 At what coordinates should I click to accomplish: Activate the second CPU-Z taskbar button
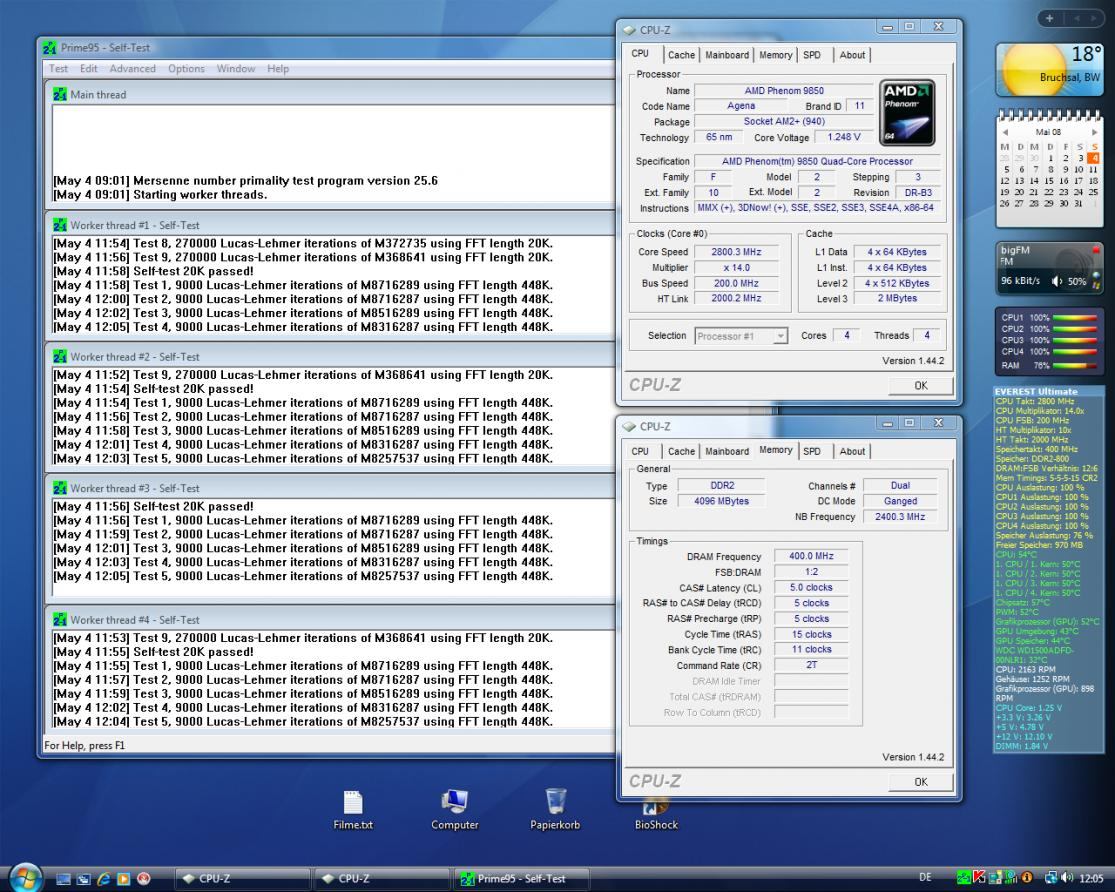381,879
